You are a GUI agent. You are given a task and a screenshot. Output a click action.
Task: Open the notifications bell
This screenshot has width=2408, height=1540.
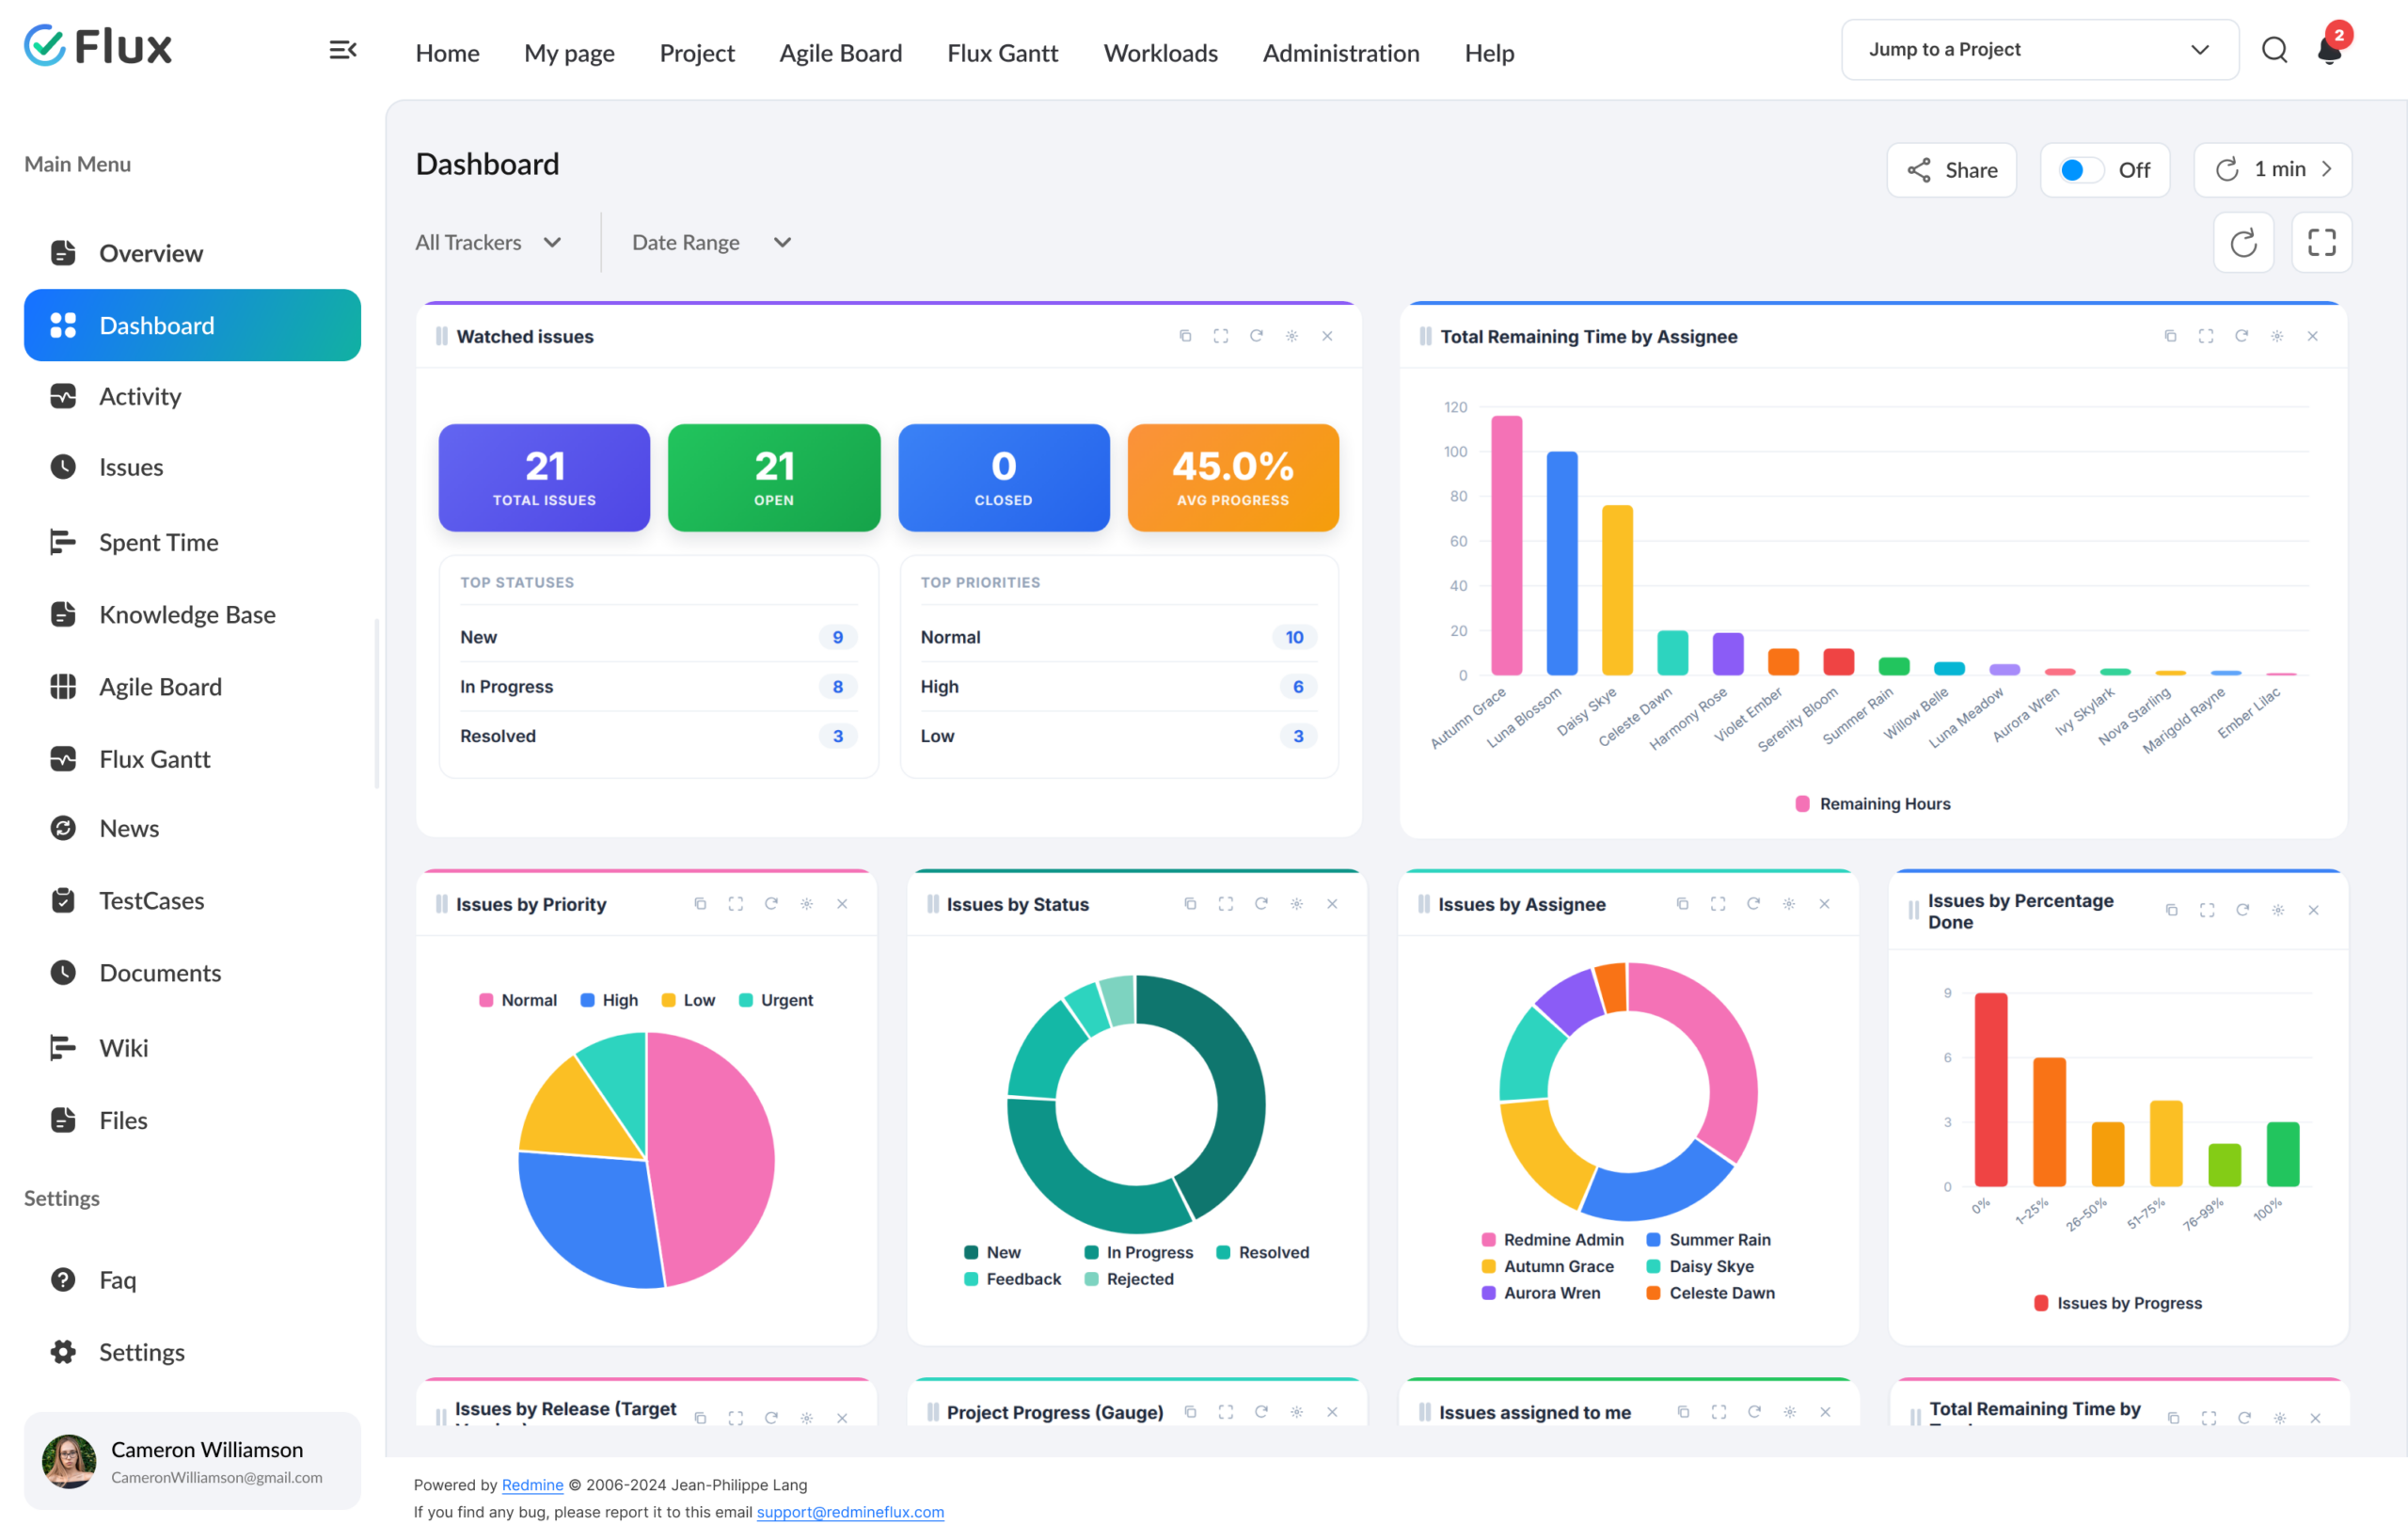2329,50
